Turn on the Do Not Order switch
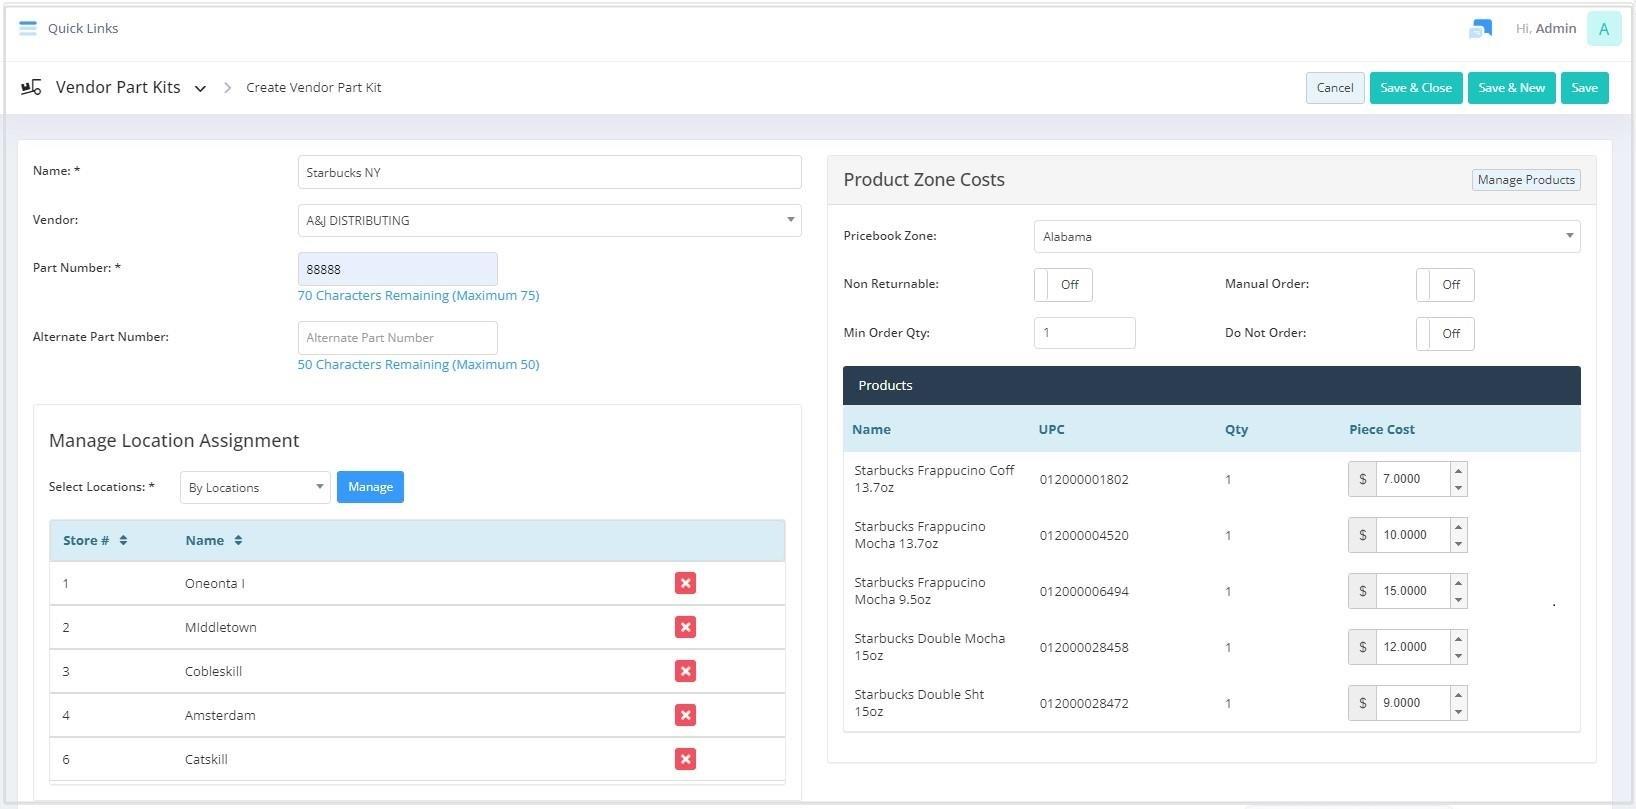This screenshot has height=809, width=1636. (1445, 334)
